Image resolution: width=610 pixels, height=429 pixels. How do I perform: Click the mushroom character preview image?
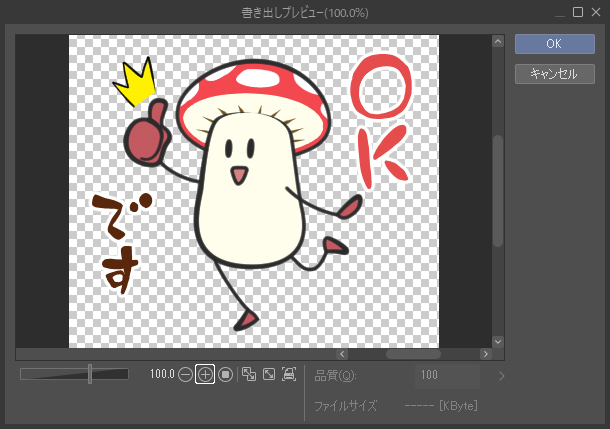pos(254,191)
